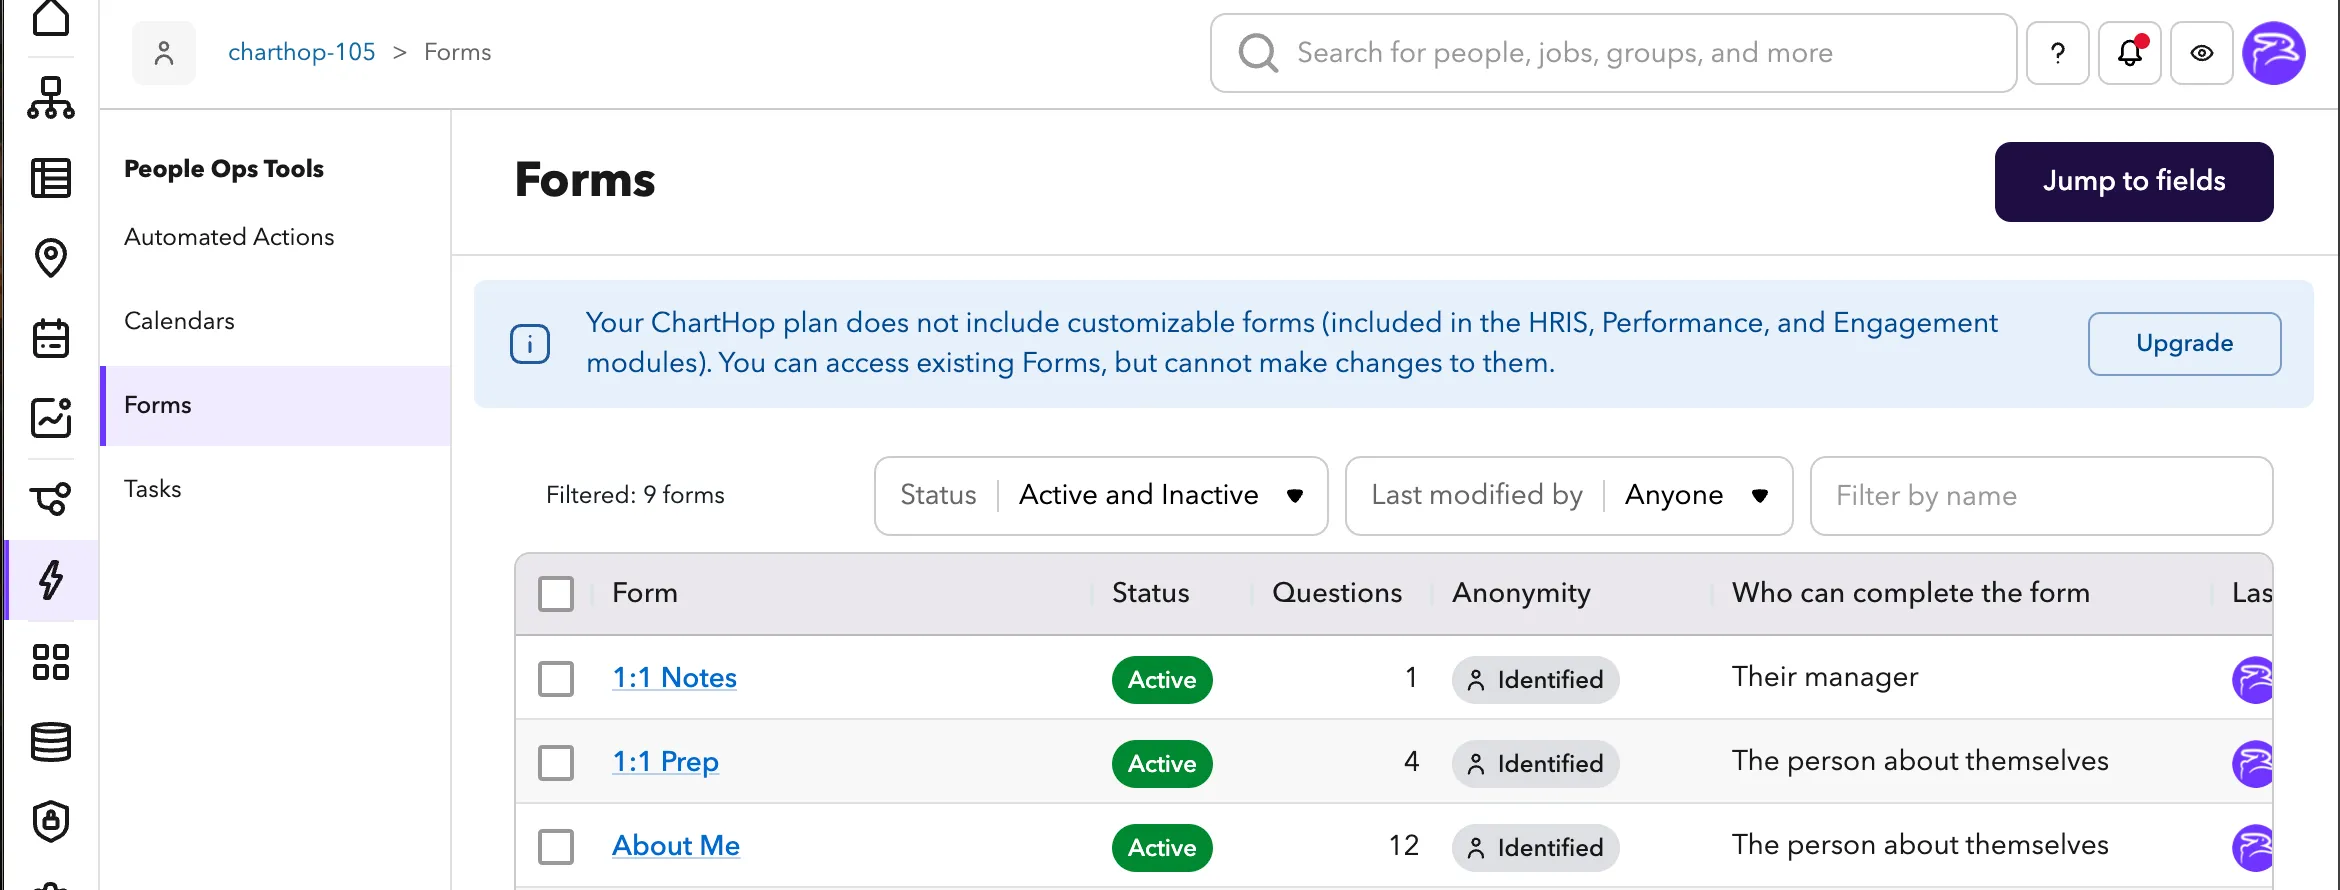Open the People Ops lightning bolt icon

click(51, 580)
